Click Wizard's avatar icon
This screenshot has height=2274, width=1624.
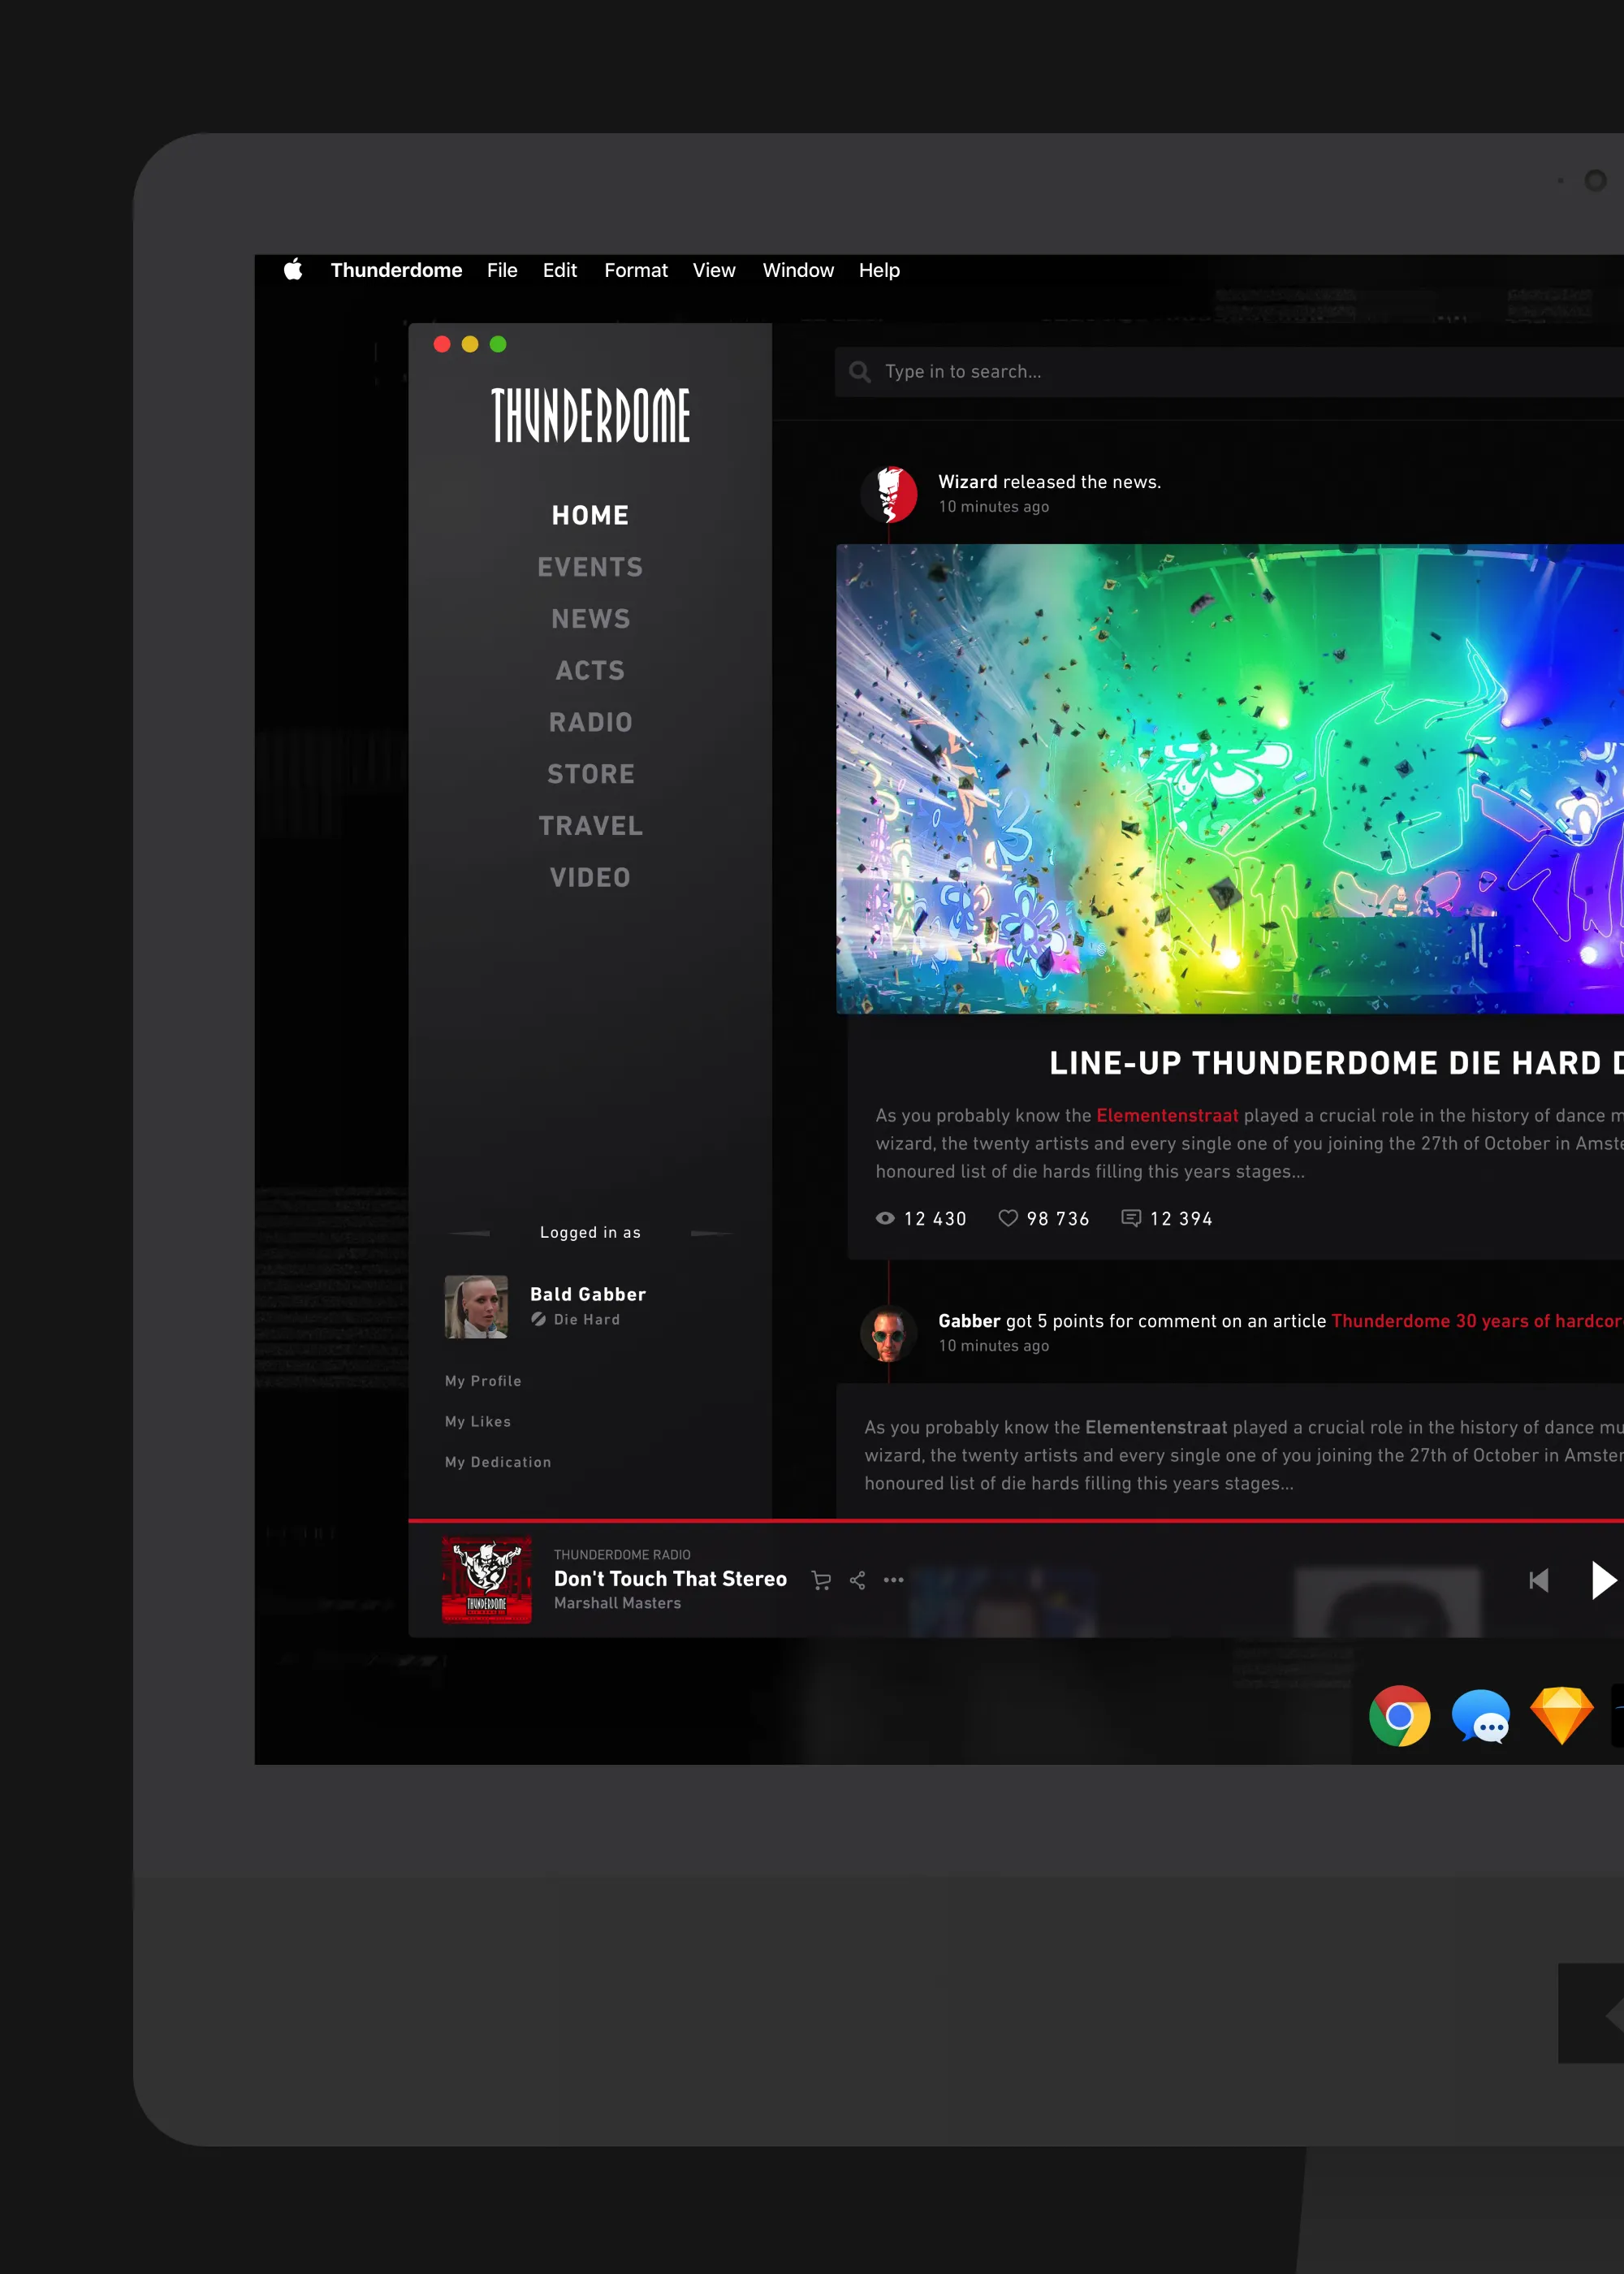coord(889,494)
